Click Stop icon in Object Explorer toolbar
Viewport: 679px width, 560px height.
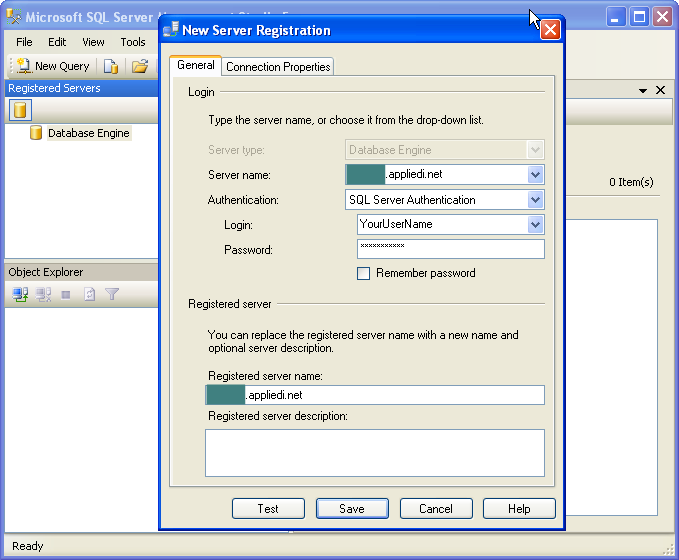66,295
